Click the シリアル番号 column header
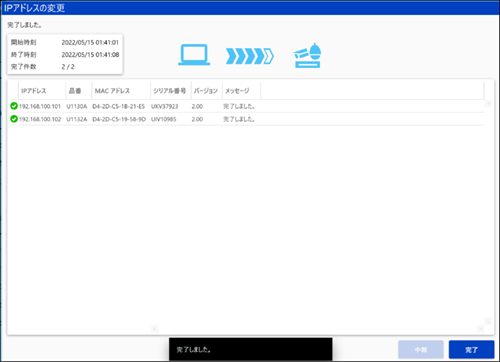This screenshot has width=500, height=362. pos(171,91)
